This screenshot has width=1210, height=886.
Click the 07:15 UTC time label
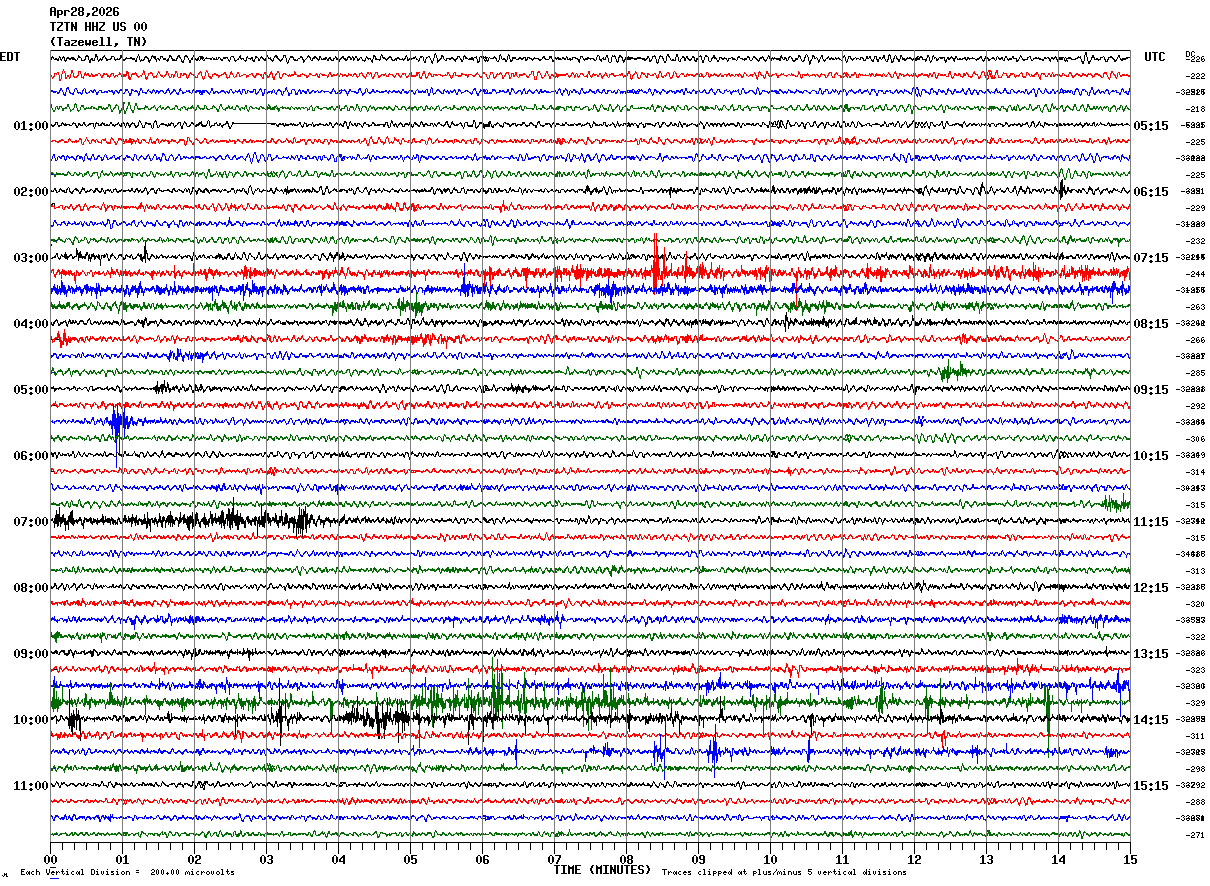(x=1151, y=258)
